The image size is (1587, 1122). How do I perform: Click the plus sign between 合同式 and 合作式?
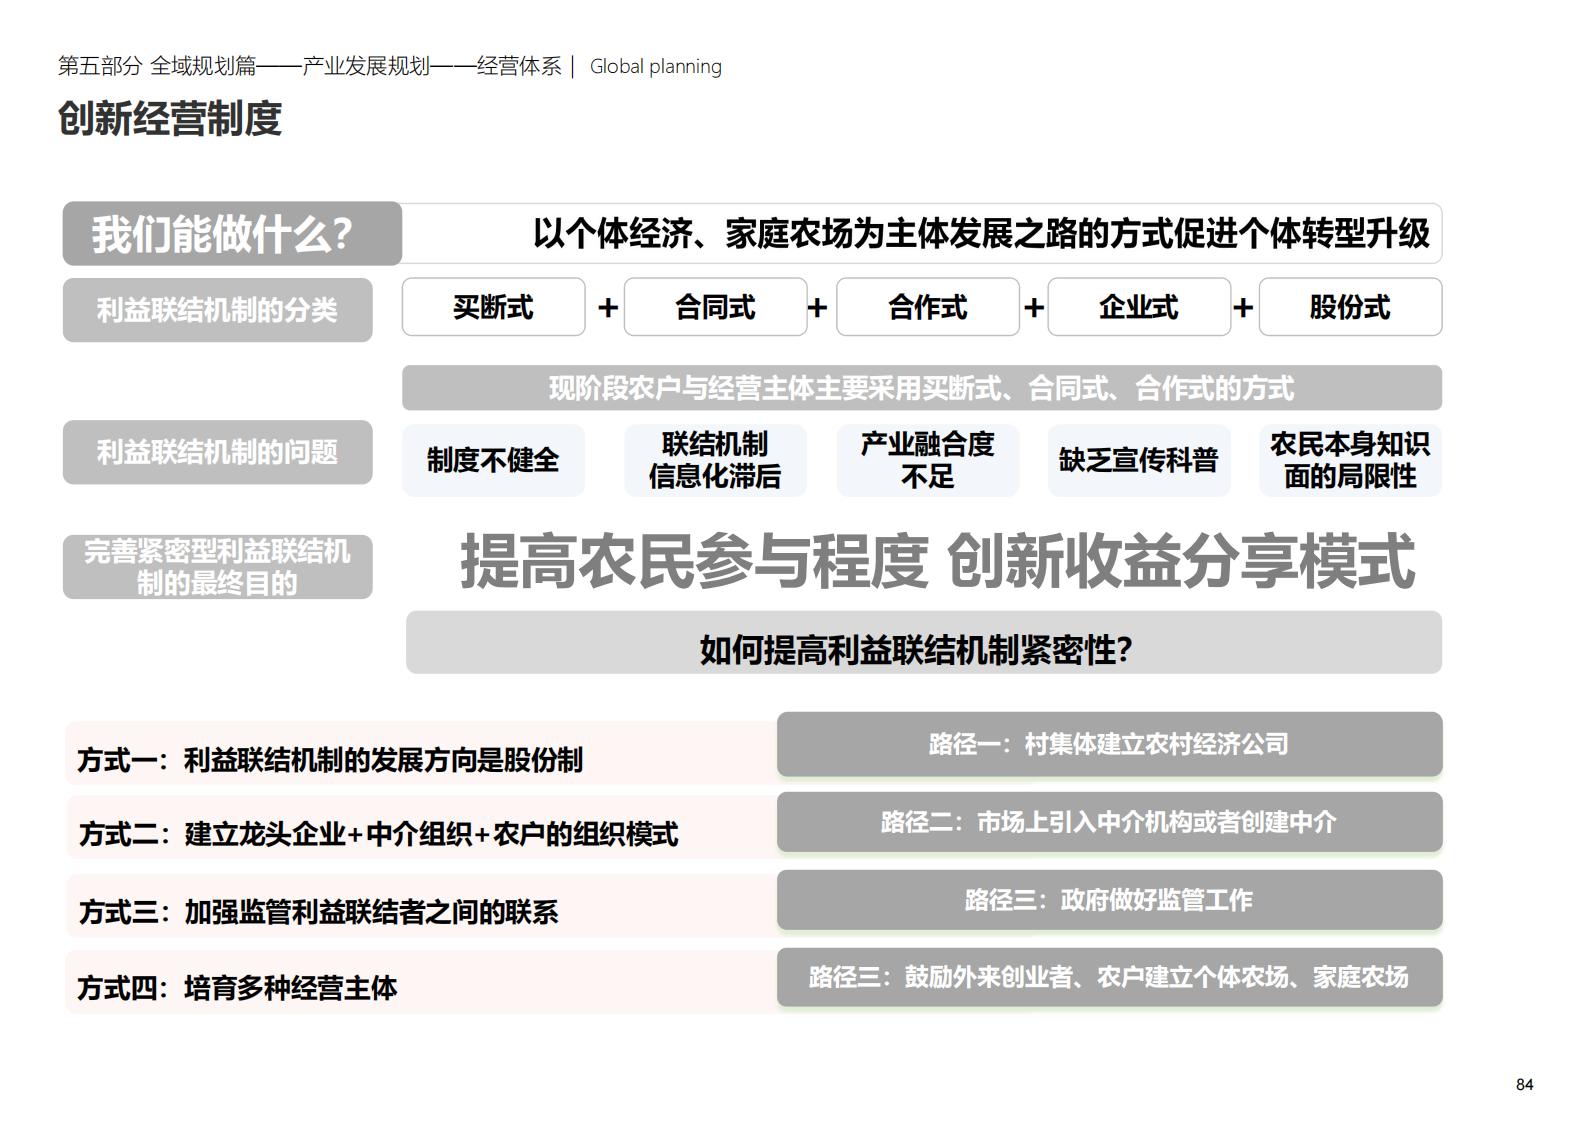coord(817,308)
